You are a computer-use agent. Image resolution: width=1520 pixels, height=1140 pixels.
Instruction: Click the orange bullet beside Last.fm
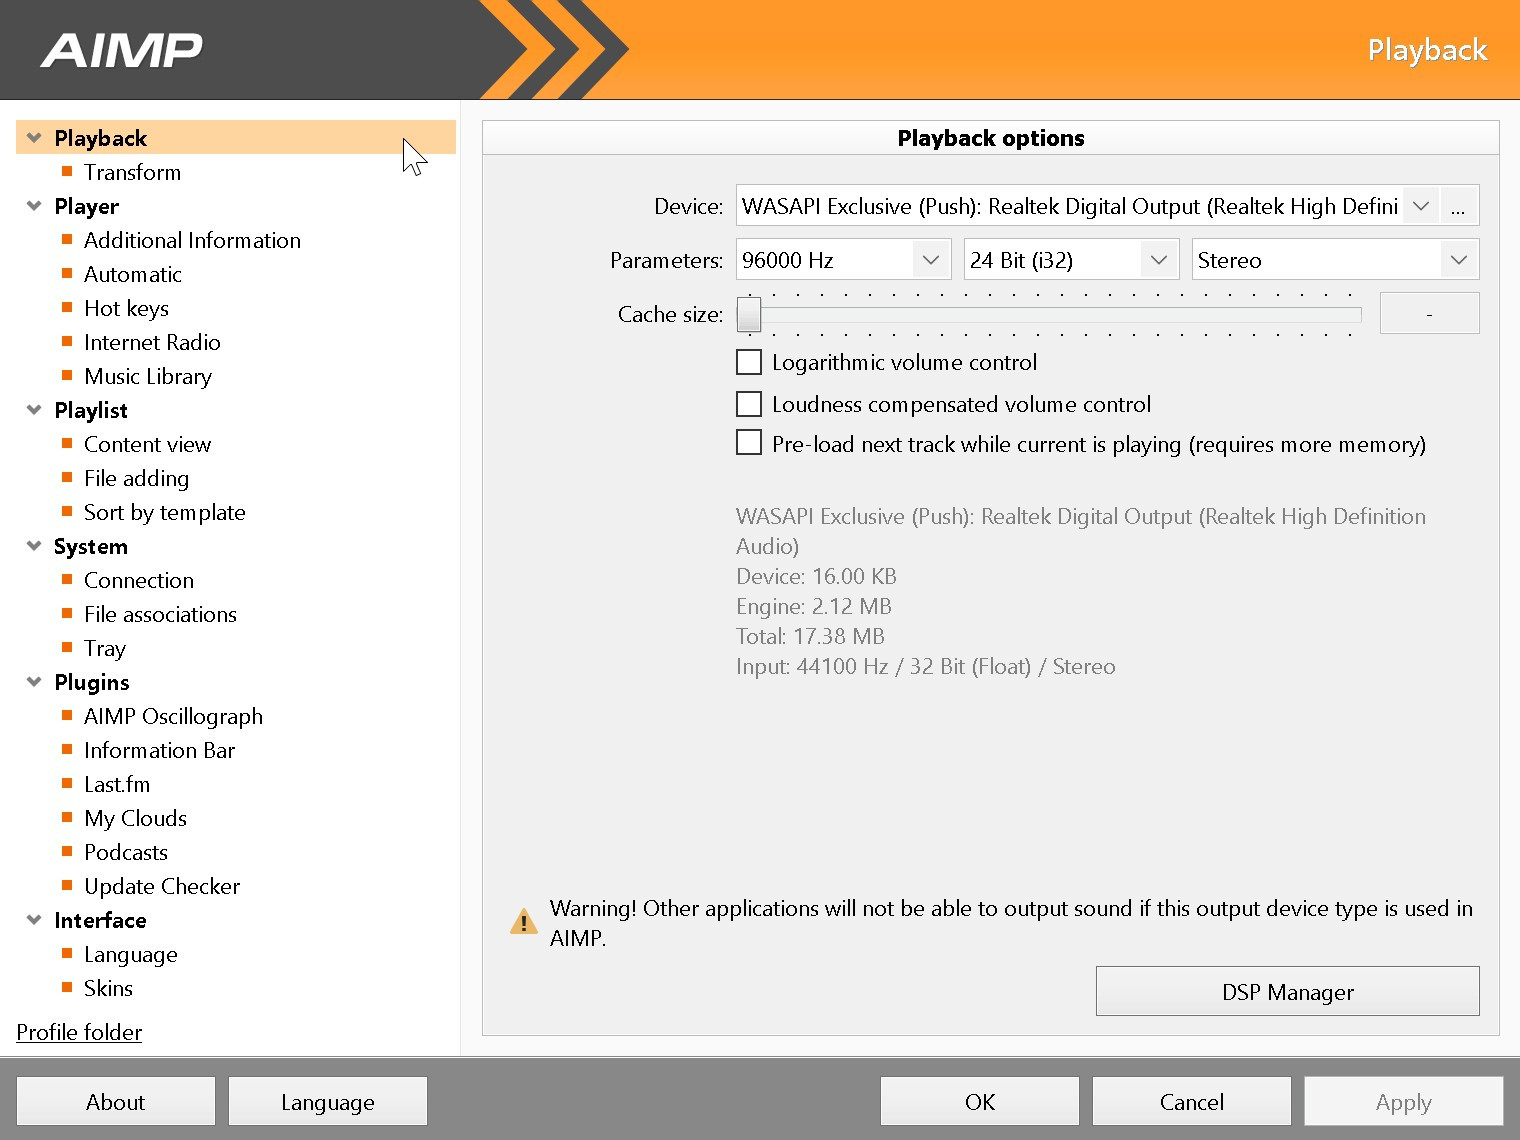coord(67,784)
